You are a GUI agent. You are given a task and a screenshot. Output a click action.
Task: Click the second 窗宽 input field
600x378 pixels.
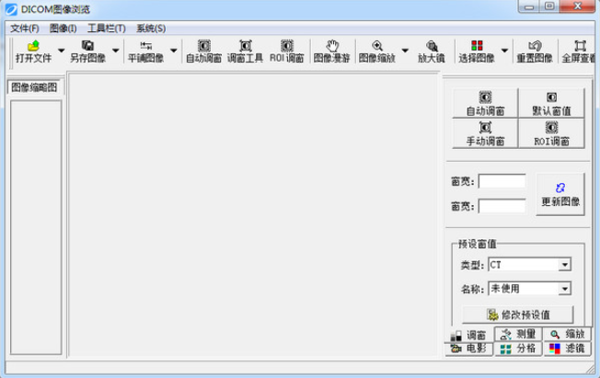(502, 207)
